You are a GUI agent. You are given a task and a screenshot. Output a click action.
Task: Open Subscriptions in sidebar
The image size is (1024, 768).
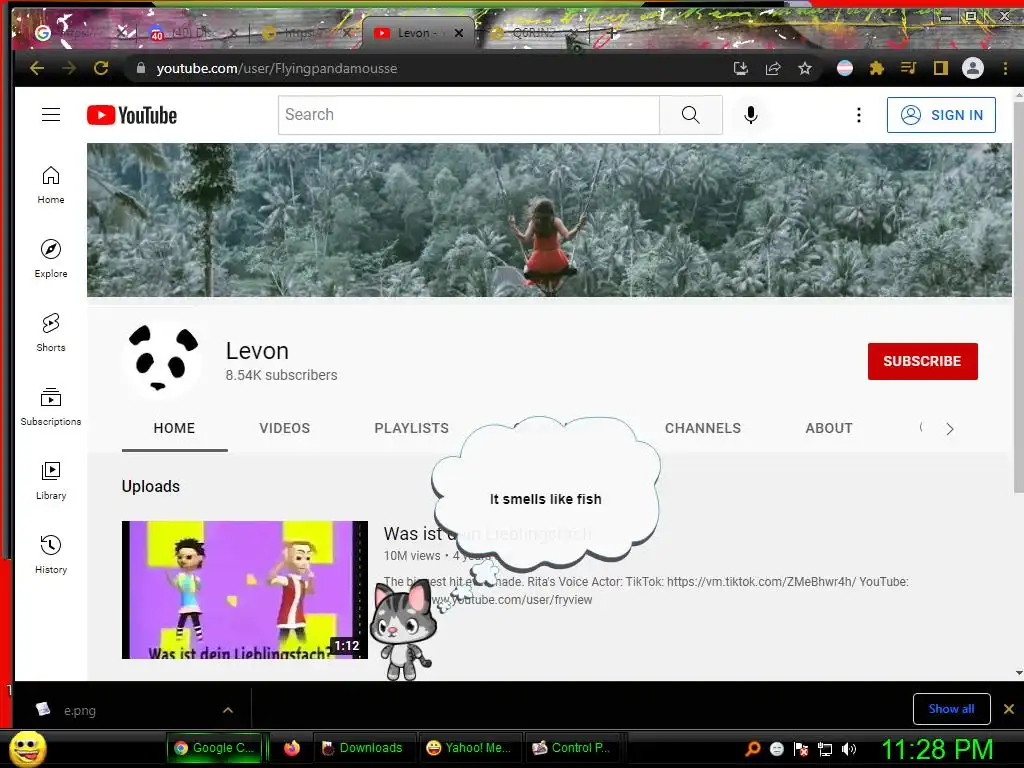pos(51,406)
